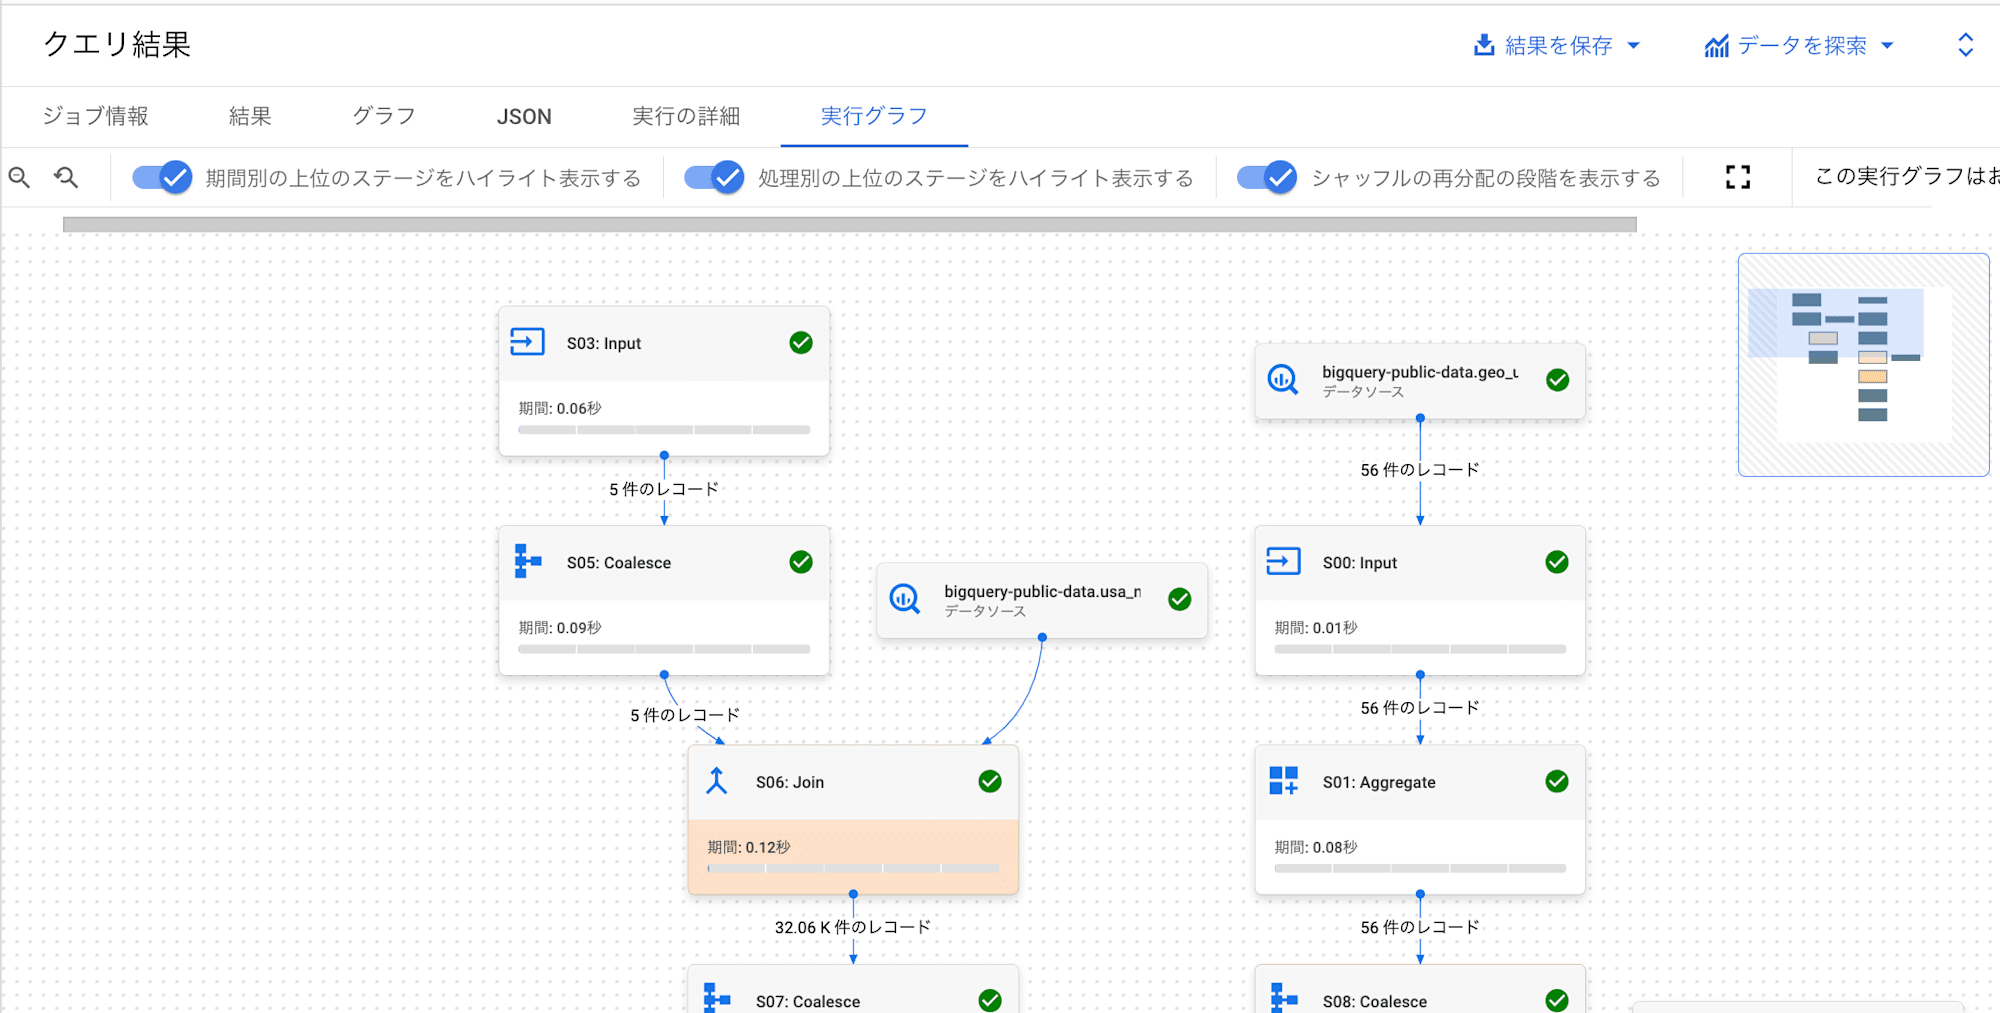Click the fullscreen graph icon
Image resolution: width=2000 pixels, height=1013 pixels.
point(1738,177)
